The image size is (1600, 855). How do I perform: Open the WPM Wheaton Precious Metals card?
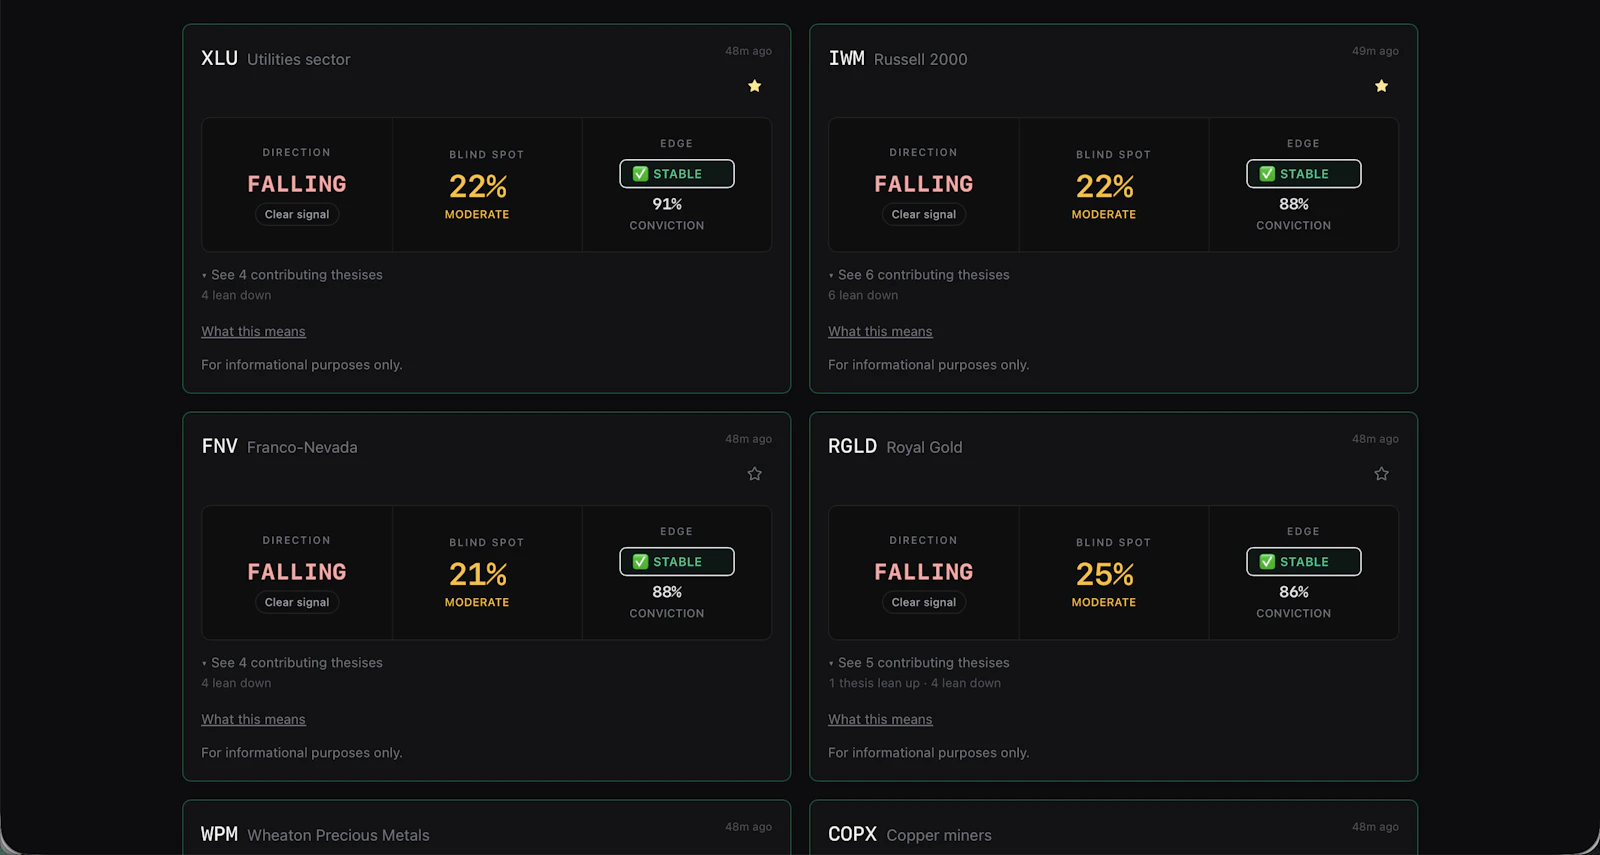click(x=487, y=828)
